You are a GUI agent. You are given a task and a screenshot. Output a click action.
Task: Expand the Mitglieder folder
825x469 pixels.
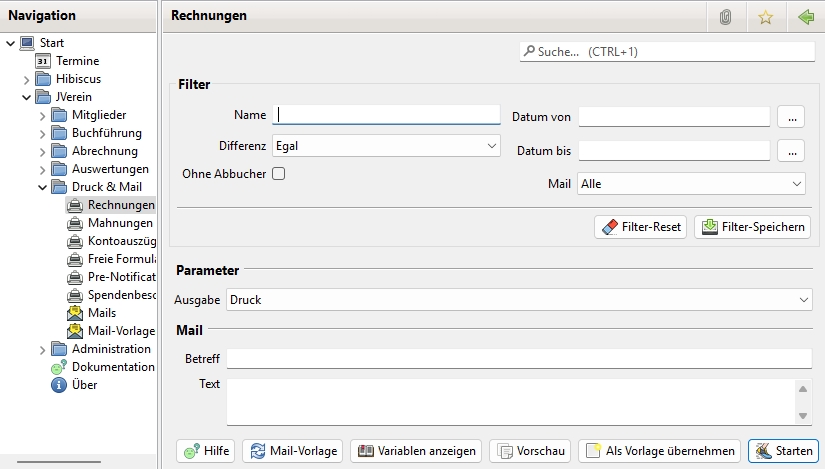43,115
